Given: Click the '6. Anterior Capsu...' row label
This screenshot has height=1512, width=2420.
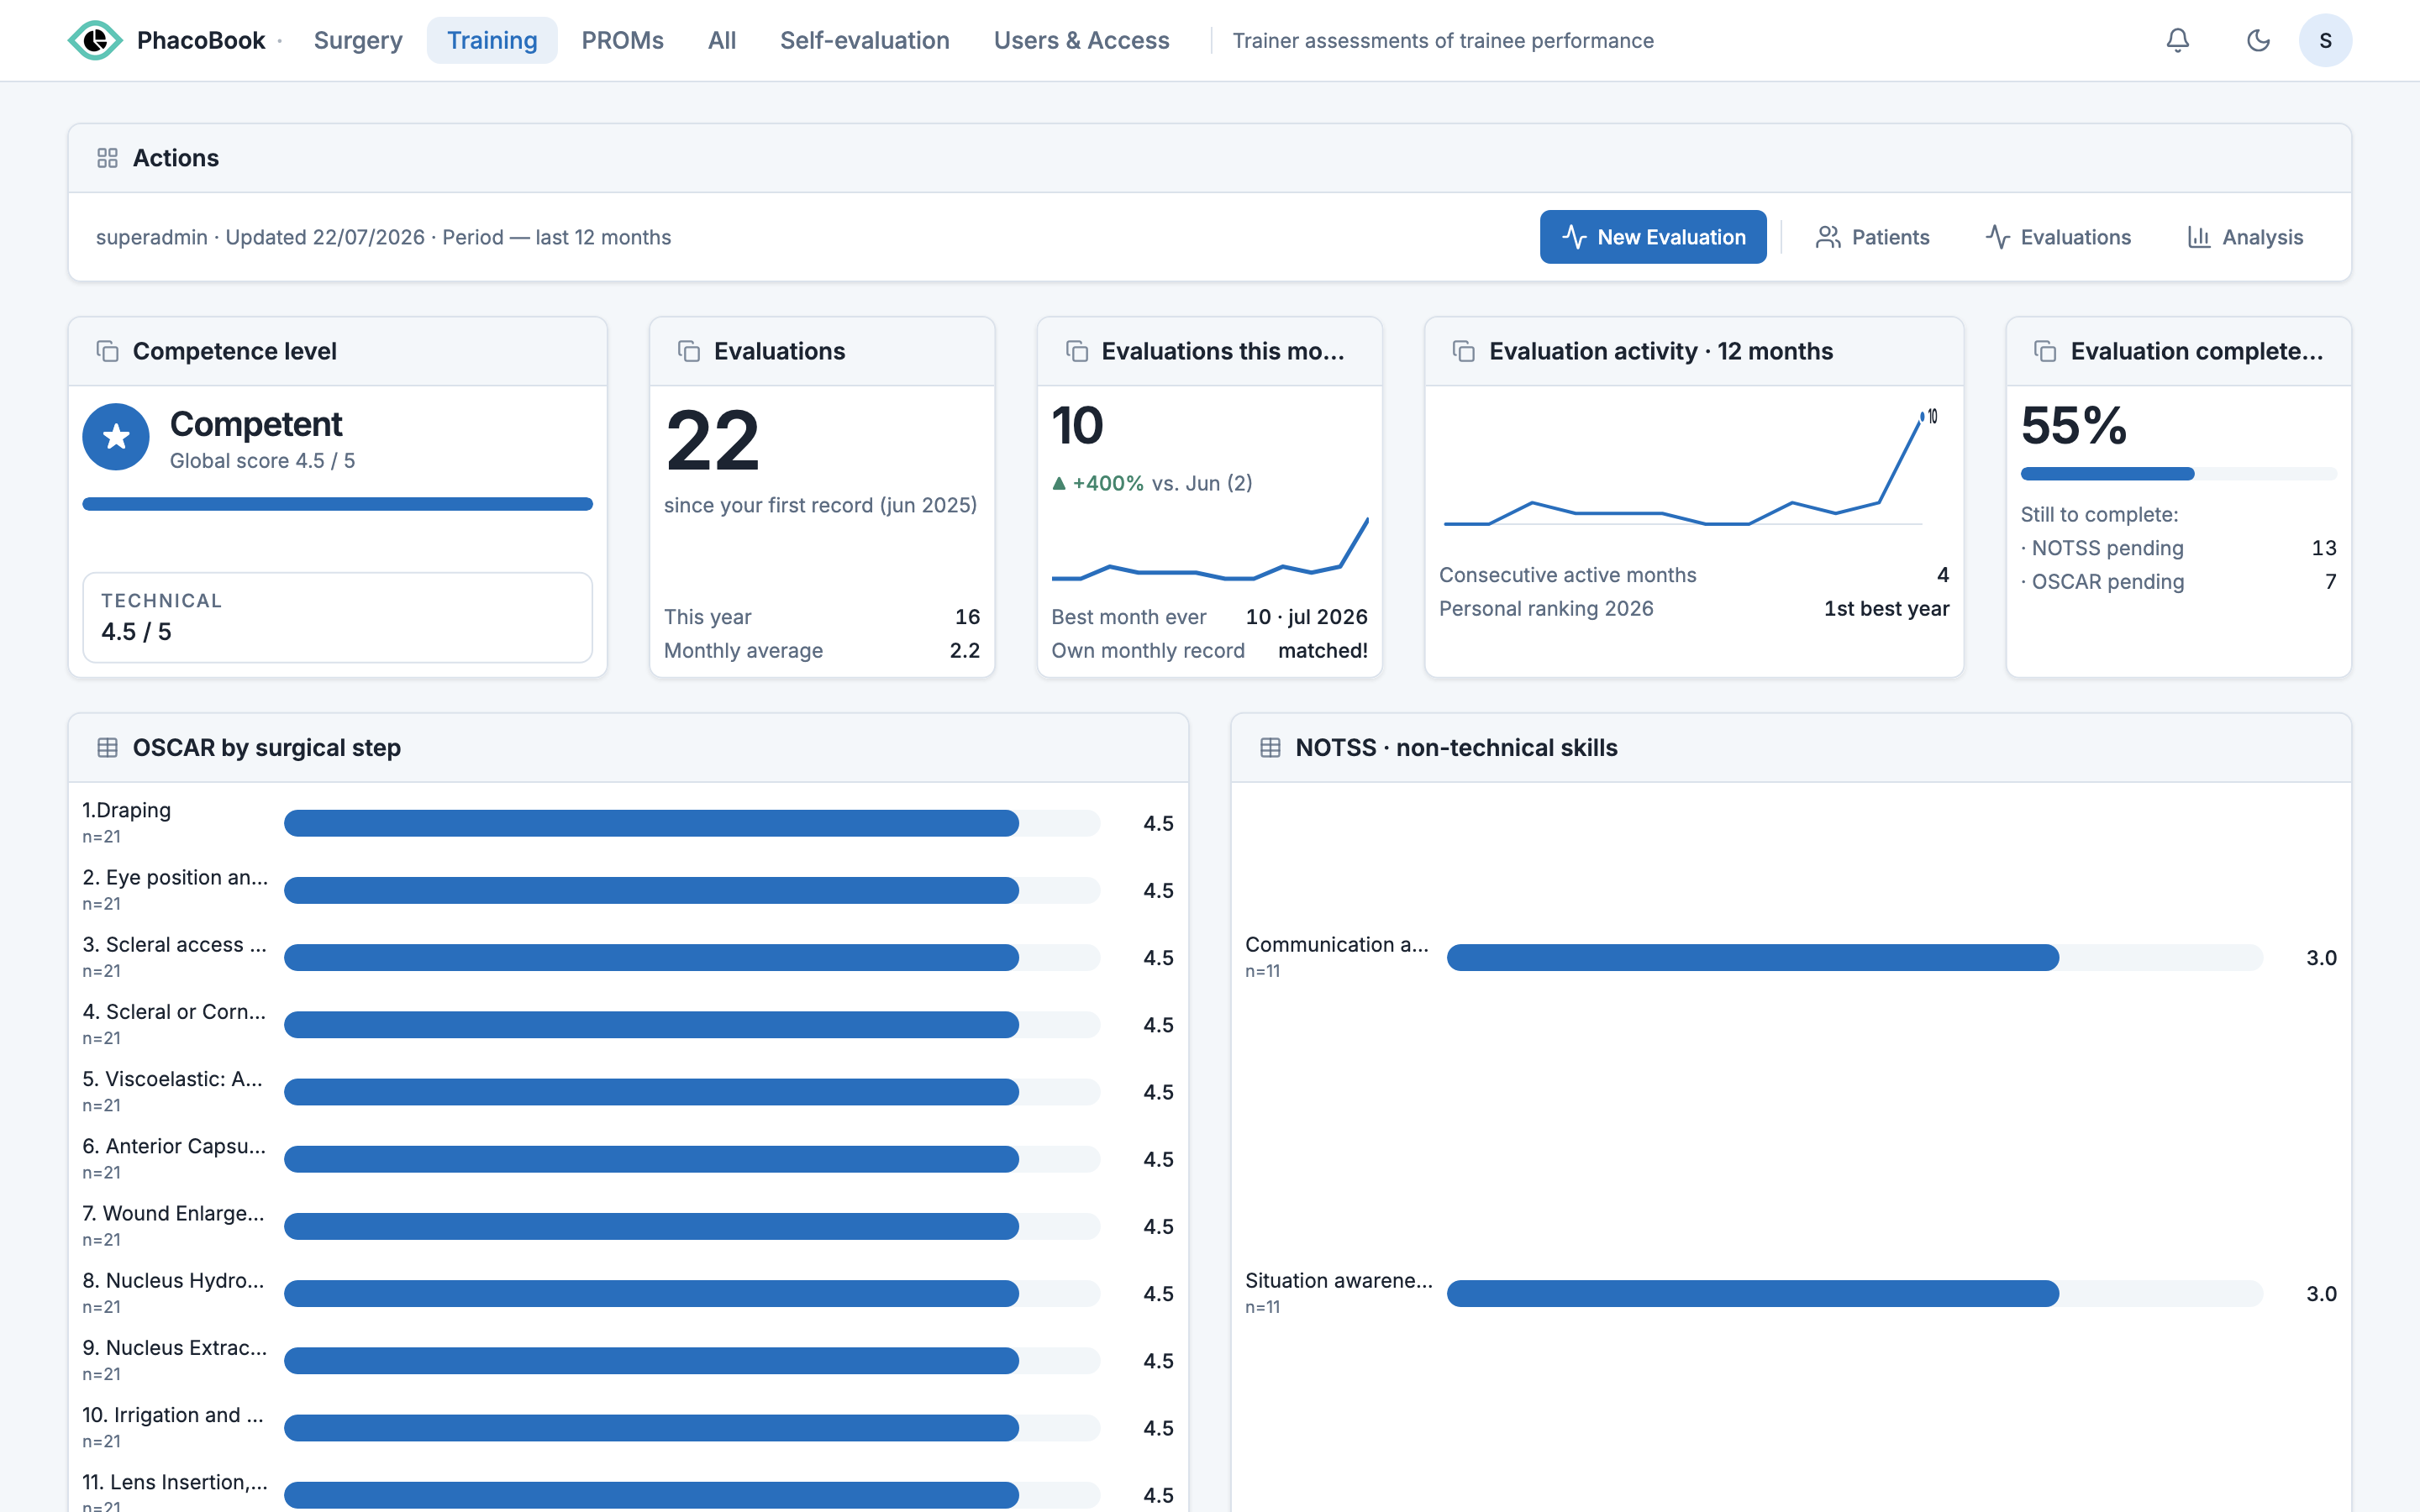Looking at the screenshot, I should (x=174, y=1146).
